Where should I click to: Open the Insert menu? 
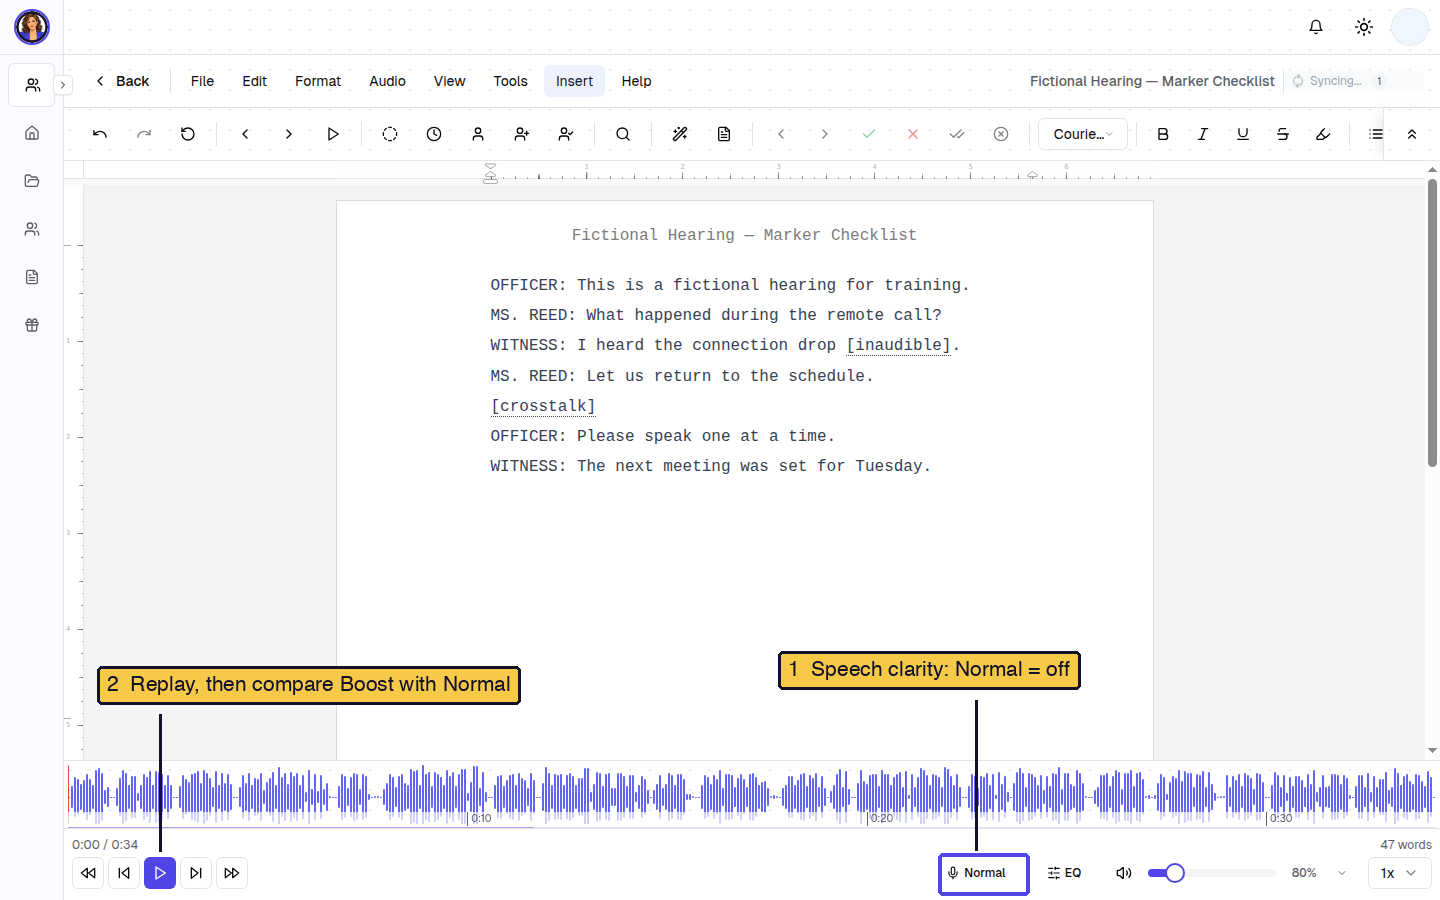(x=574, y=81)
